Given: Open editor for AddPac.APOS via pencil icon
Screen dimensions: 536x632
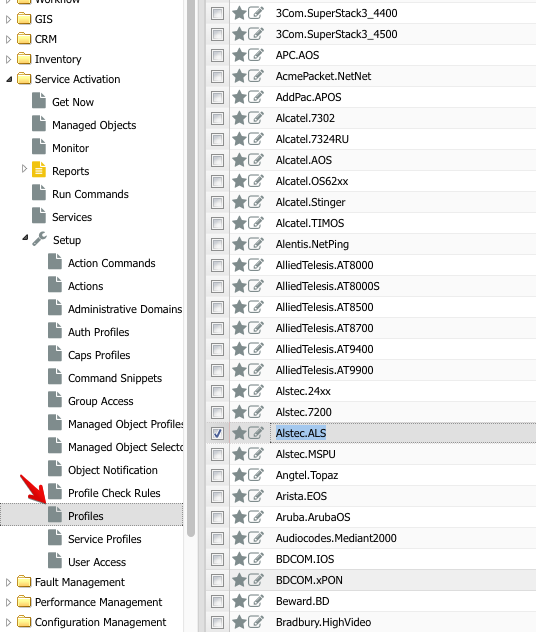Looking at the screenshot, I should pos(256,97).
